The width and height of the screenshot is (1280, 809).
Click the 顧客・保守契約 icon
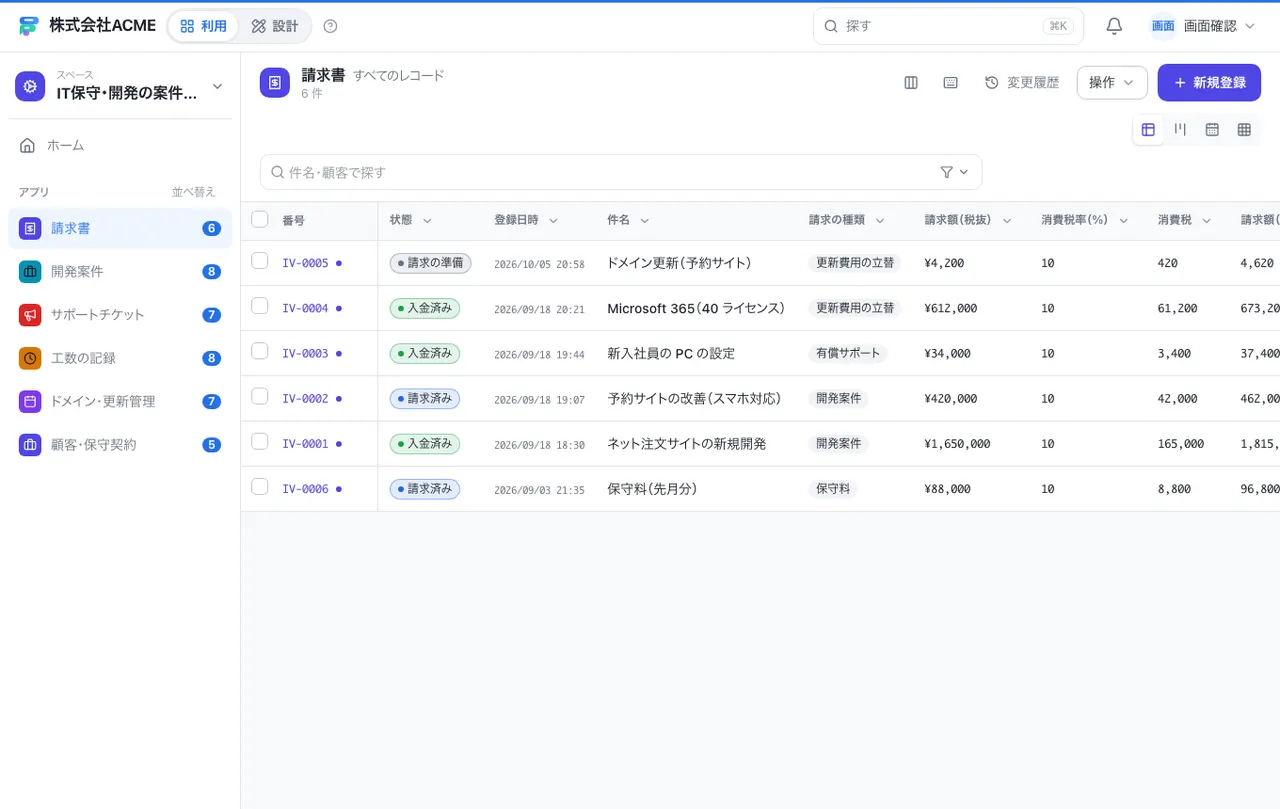click(30, 445)
